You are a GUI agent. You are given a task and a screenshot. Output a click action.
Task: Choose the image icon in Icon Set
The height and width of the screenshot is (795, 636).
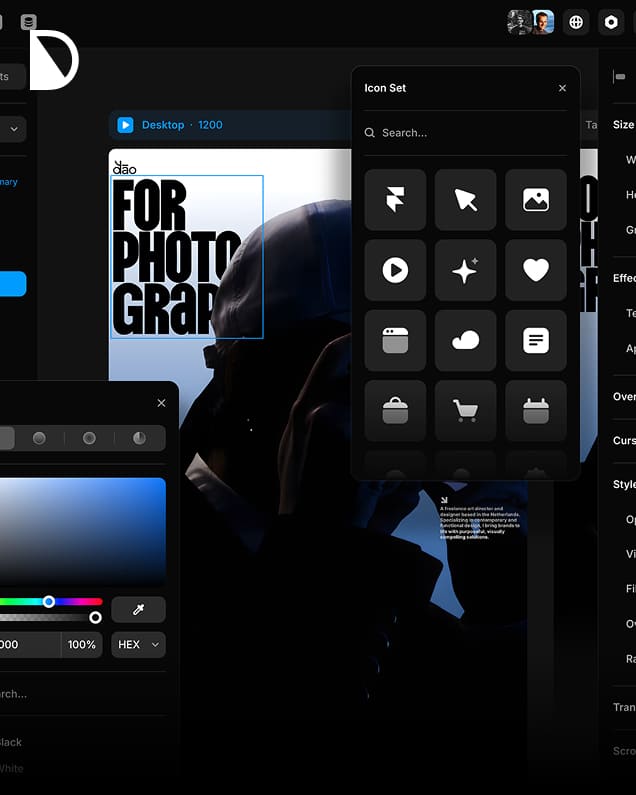click(536, 200)
